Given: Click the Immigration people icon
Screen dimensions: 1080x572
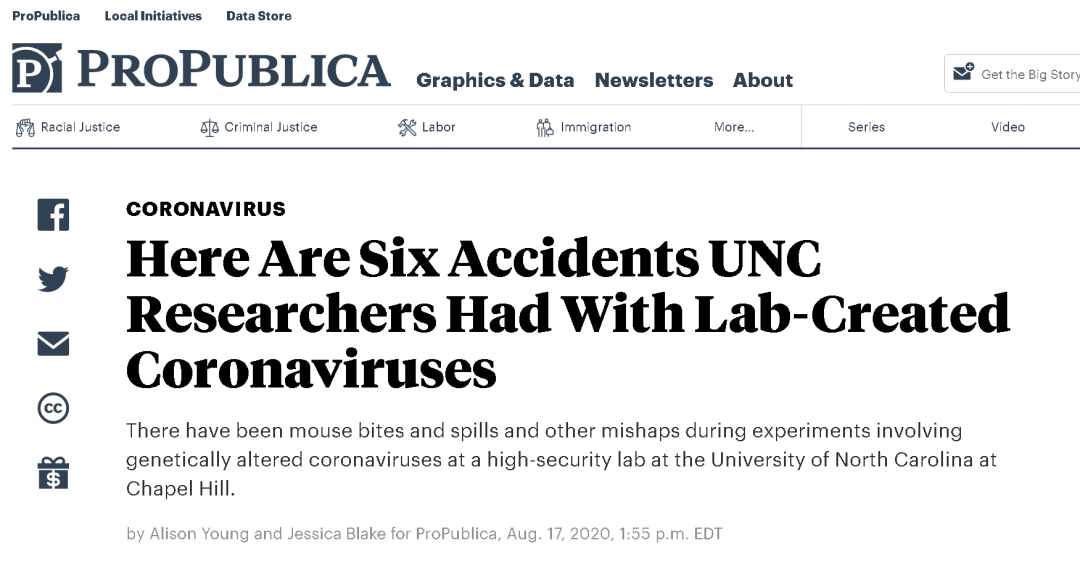Looking at the screenshot, I should pyautogui.click(x=545, y=127).
